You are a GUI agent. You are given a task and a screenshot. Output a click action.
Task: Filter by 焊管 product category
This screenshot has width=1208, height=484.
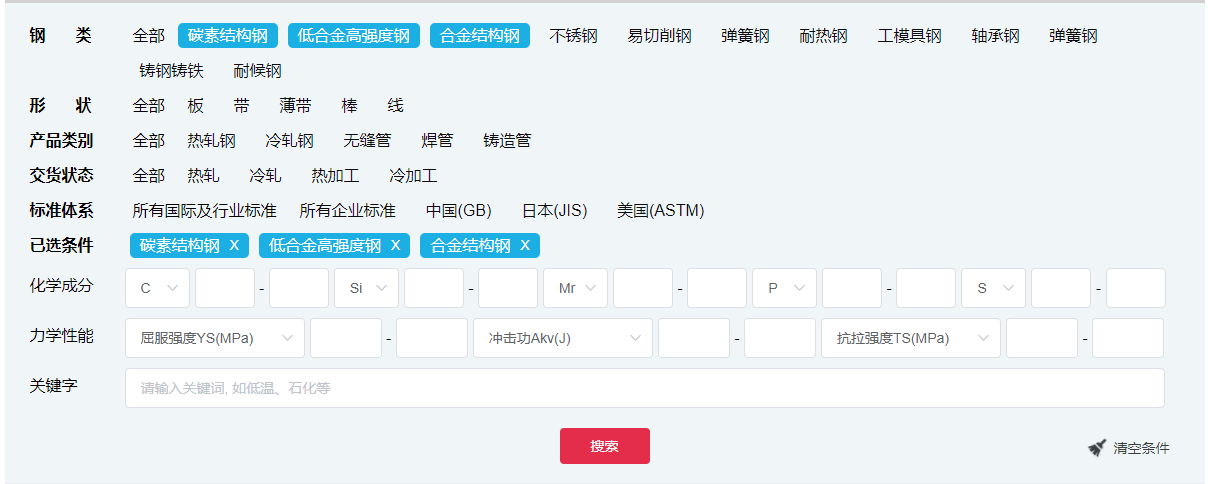click(x=438, y=141)
